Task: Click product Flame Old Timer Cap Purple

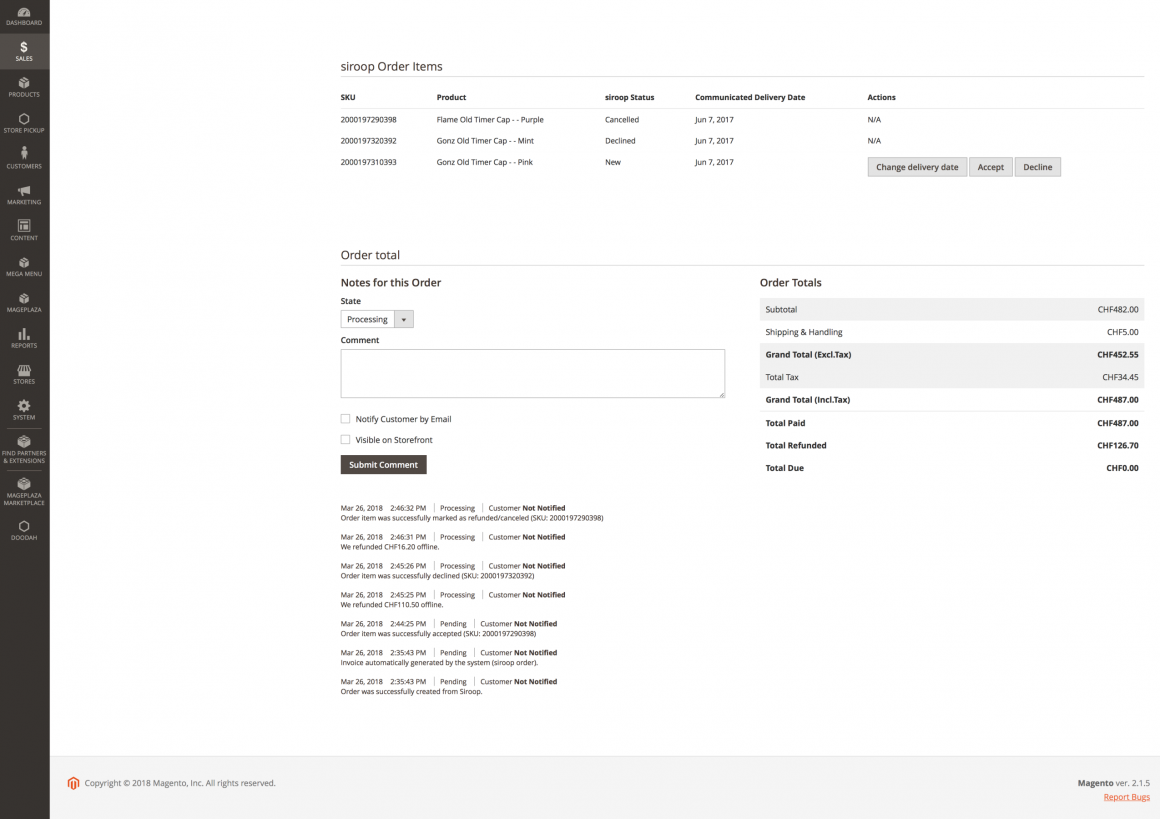Action: coord(490,120)
